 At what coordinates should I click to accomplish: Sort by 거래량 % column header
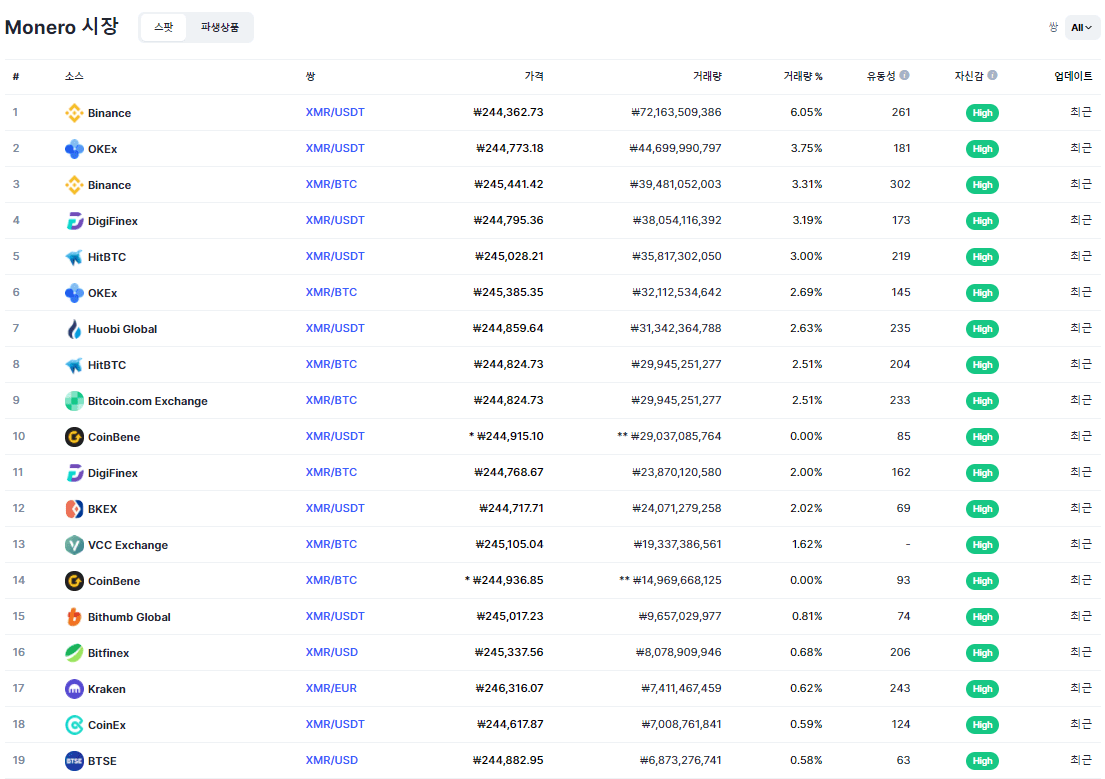(x=802, y=76)
